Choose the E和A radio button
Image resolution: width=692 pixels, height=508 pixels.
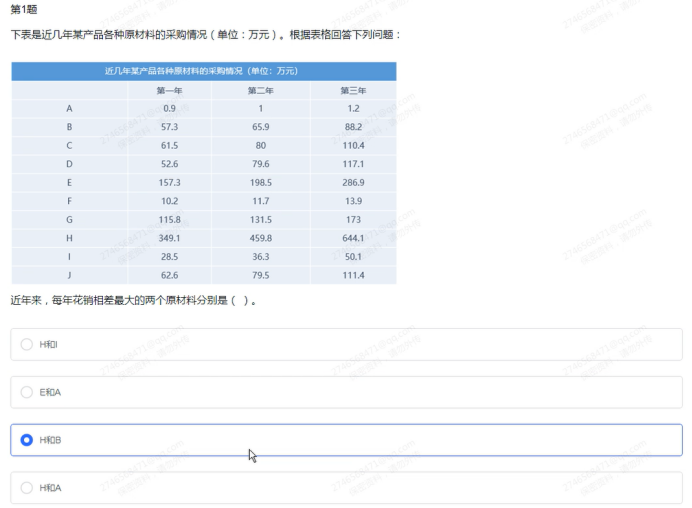click(27, 392)
